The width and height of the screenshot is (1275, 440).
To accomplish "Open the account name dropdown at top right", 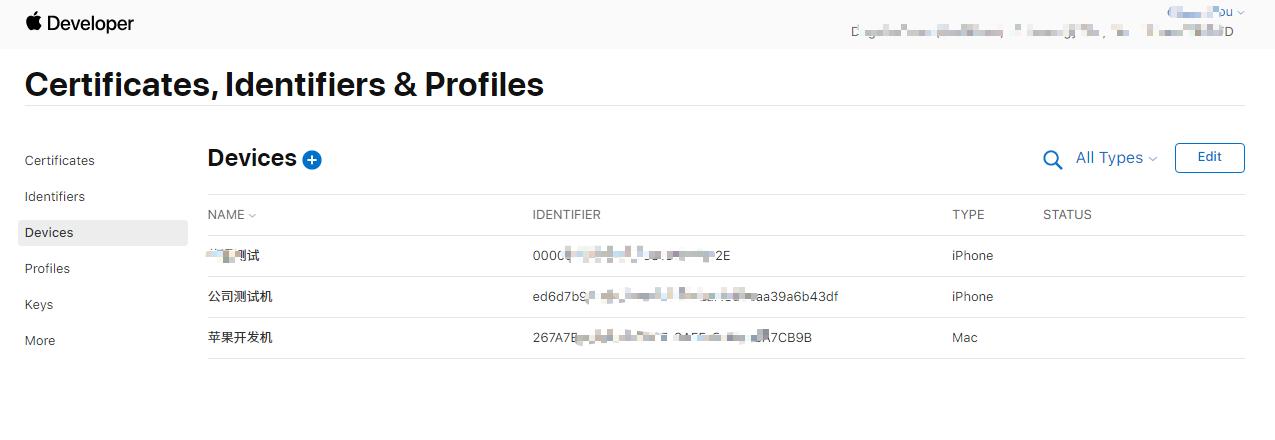I will click(1206, 12).
